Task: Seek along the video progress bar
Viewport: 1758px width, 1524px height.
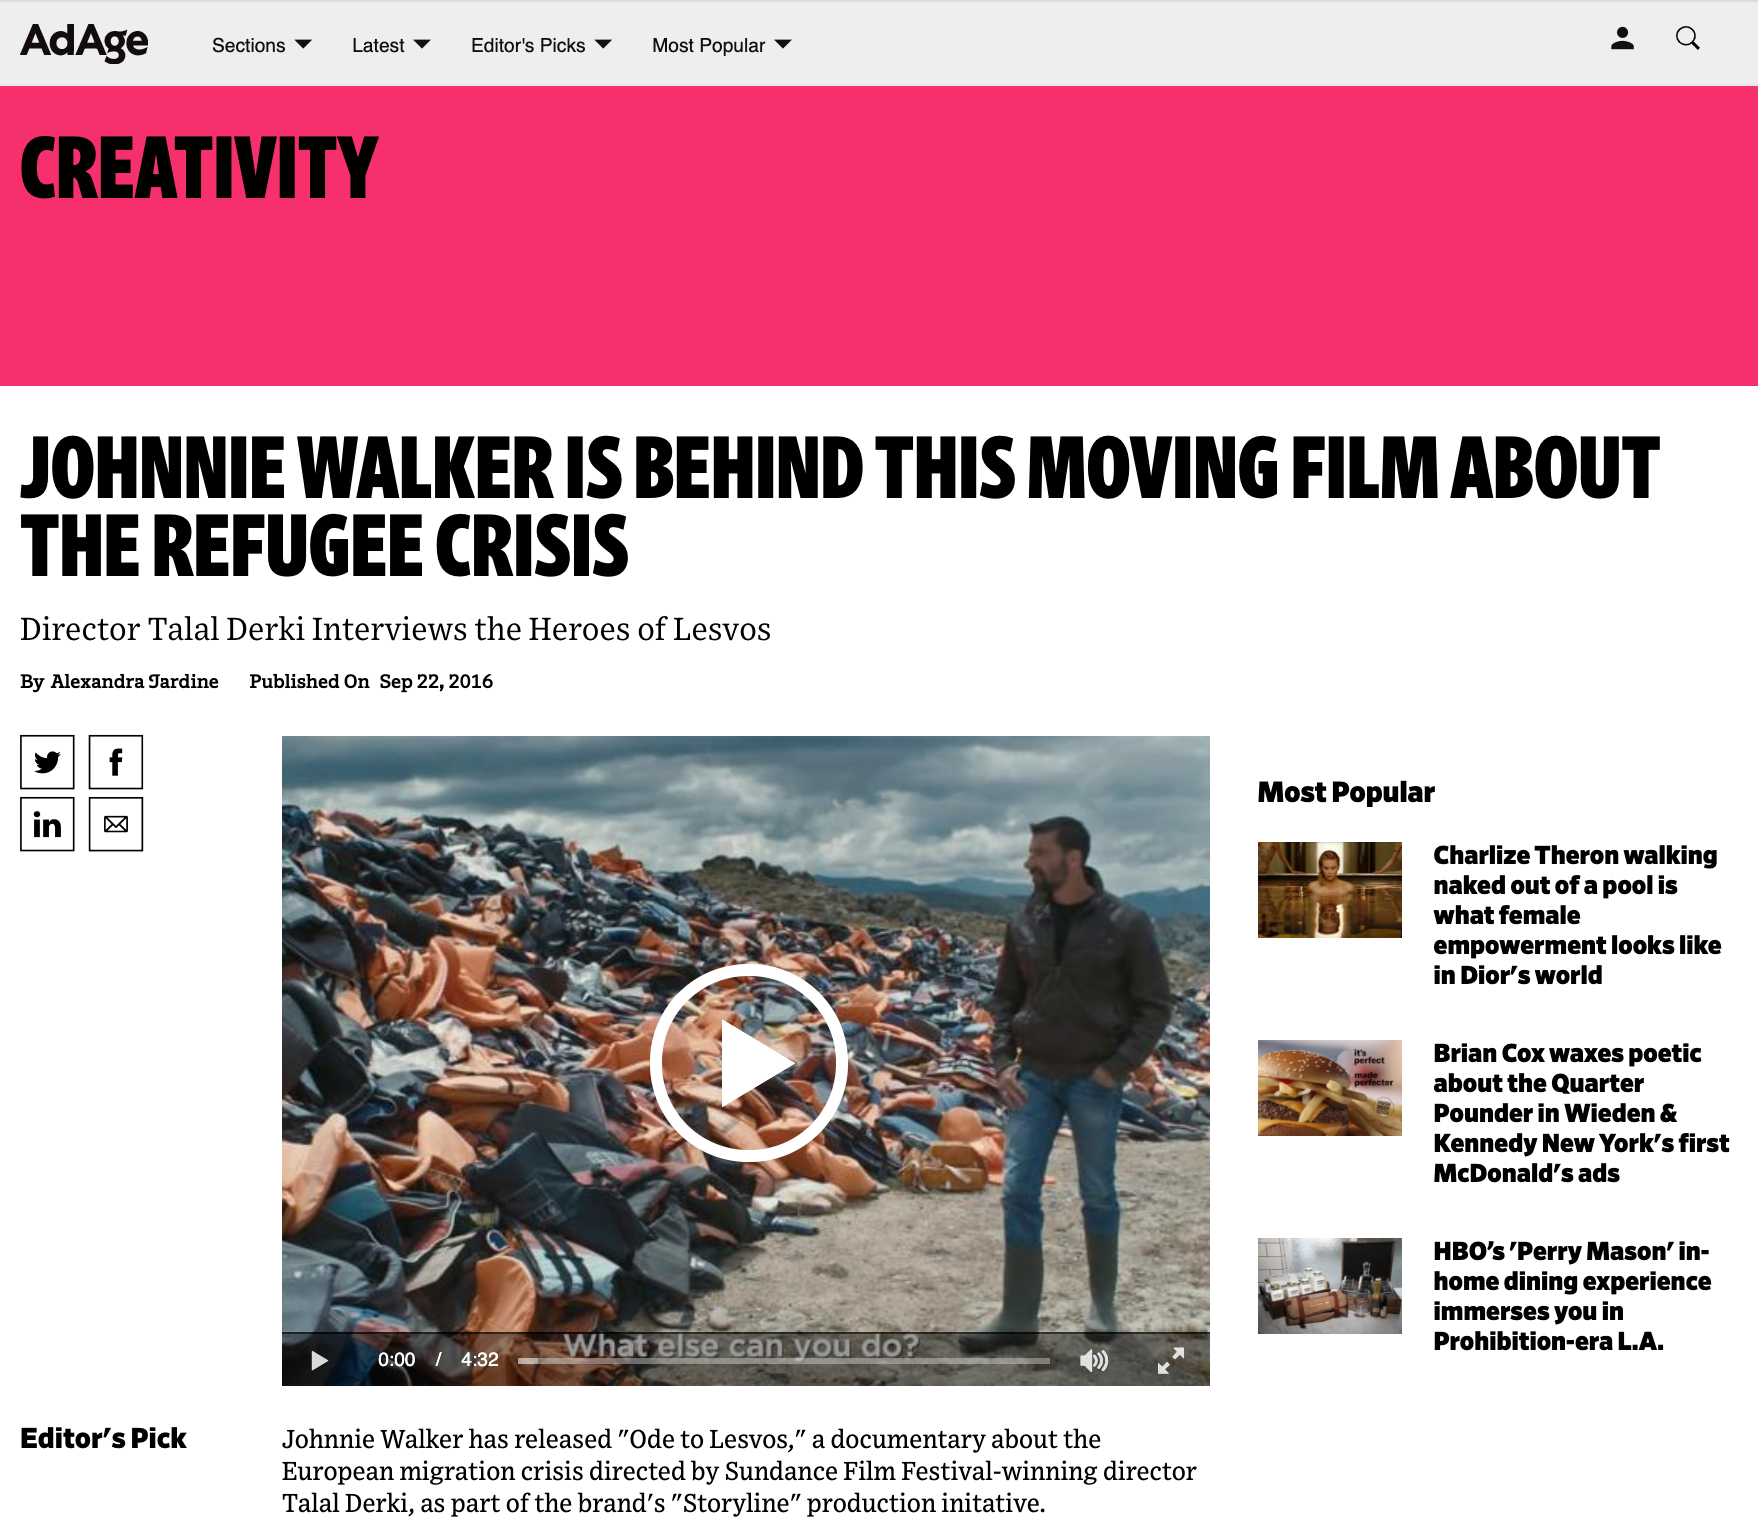Action: tap(784, 1360)
